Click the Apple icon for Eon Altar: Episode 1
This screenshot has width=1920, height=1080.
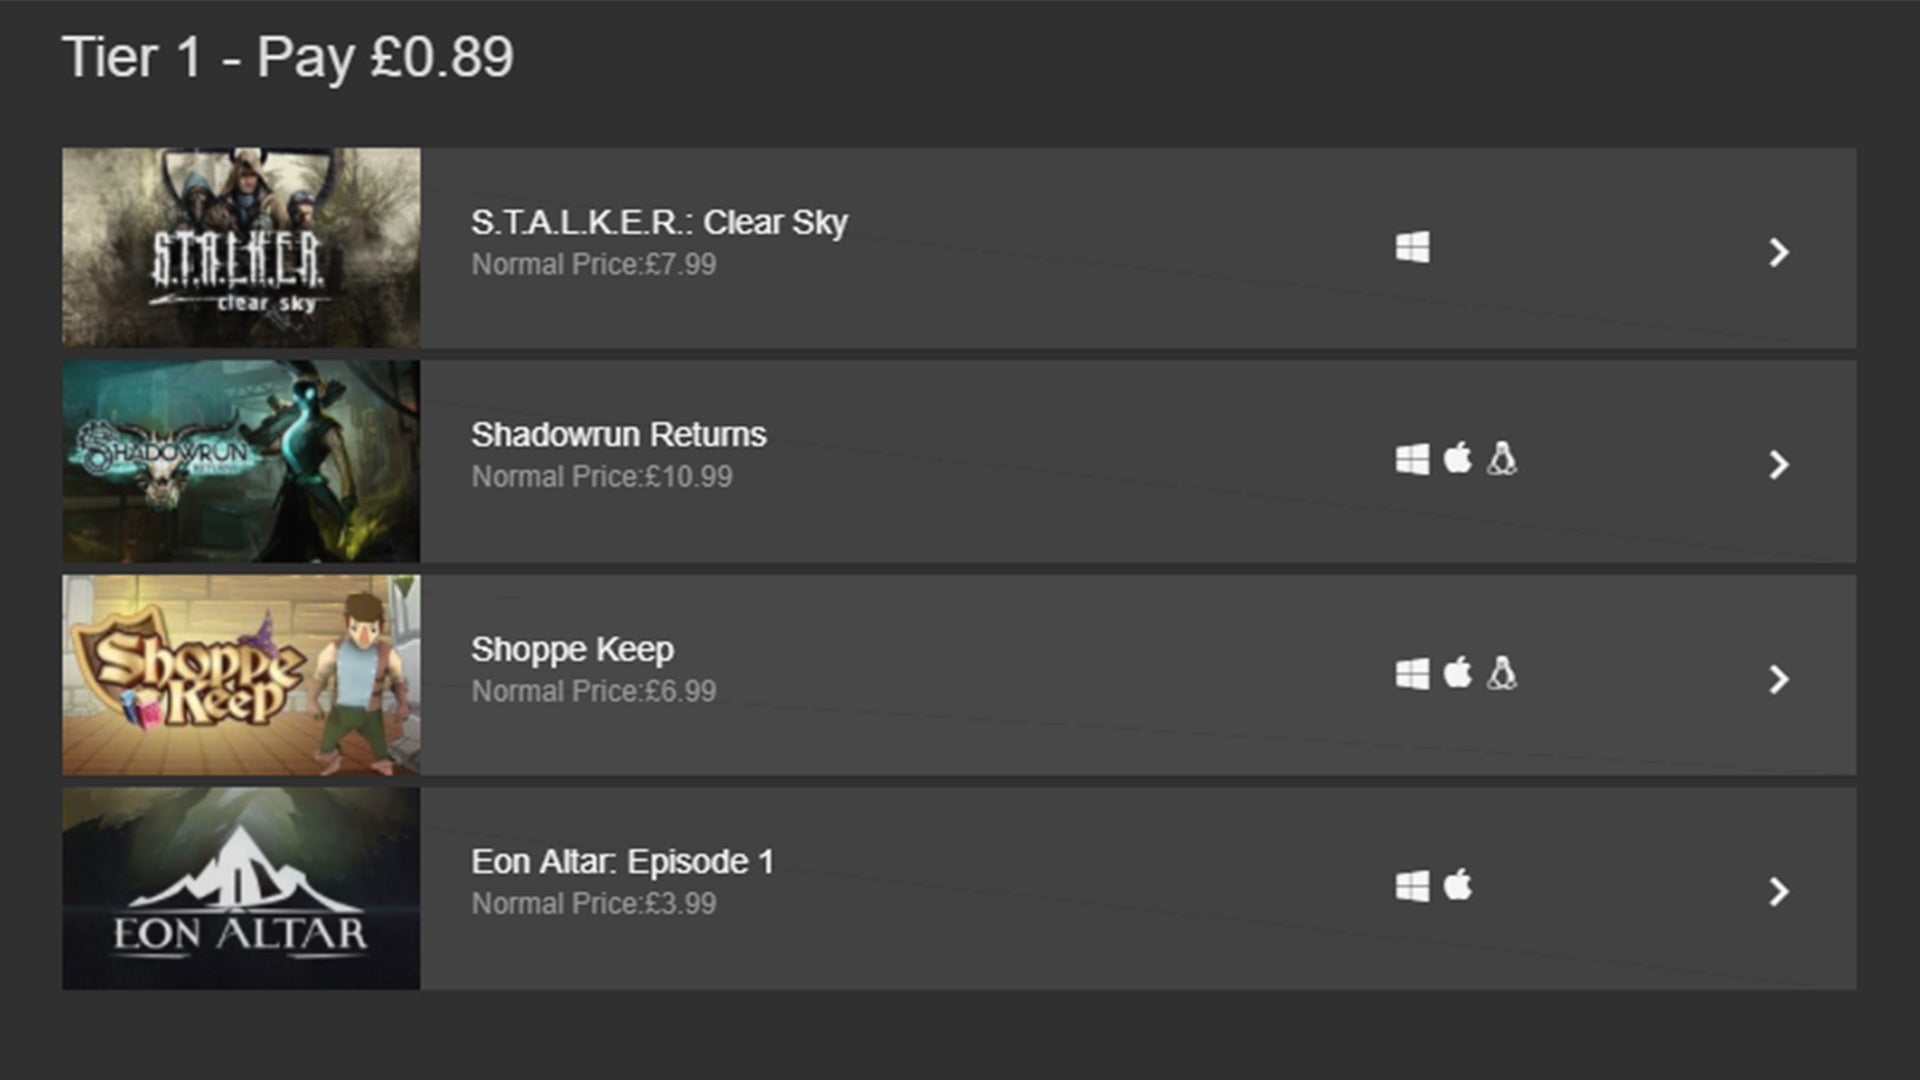coord(1458,884)
